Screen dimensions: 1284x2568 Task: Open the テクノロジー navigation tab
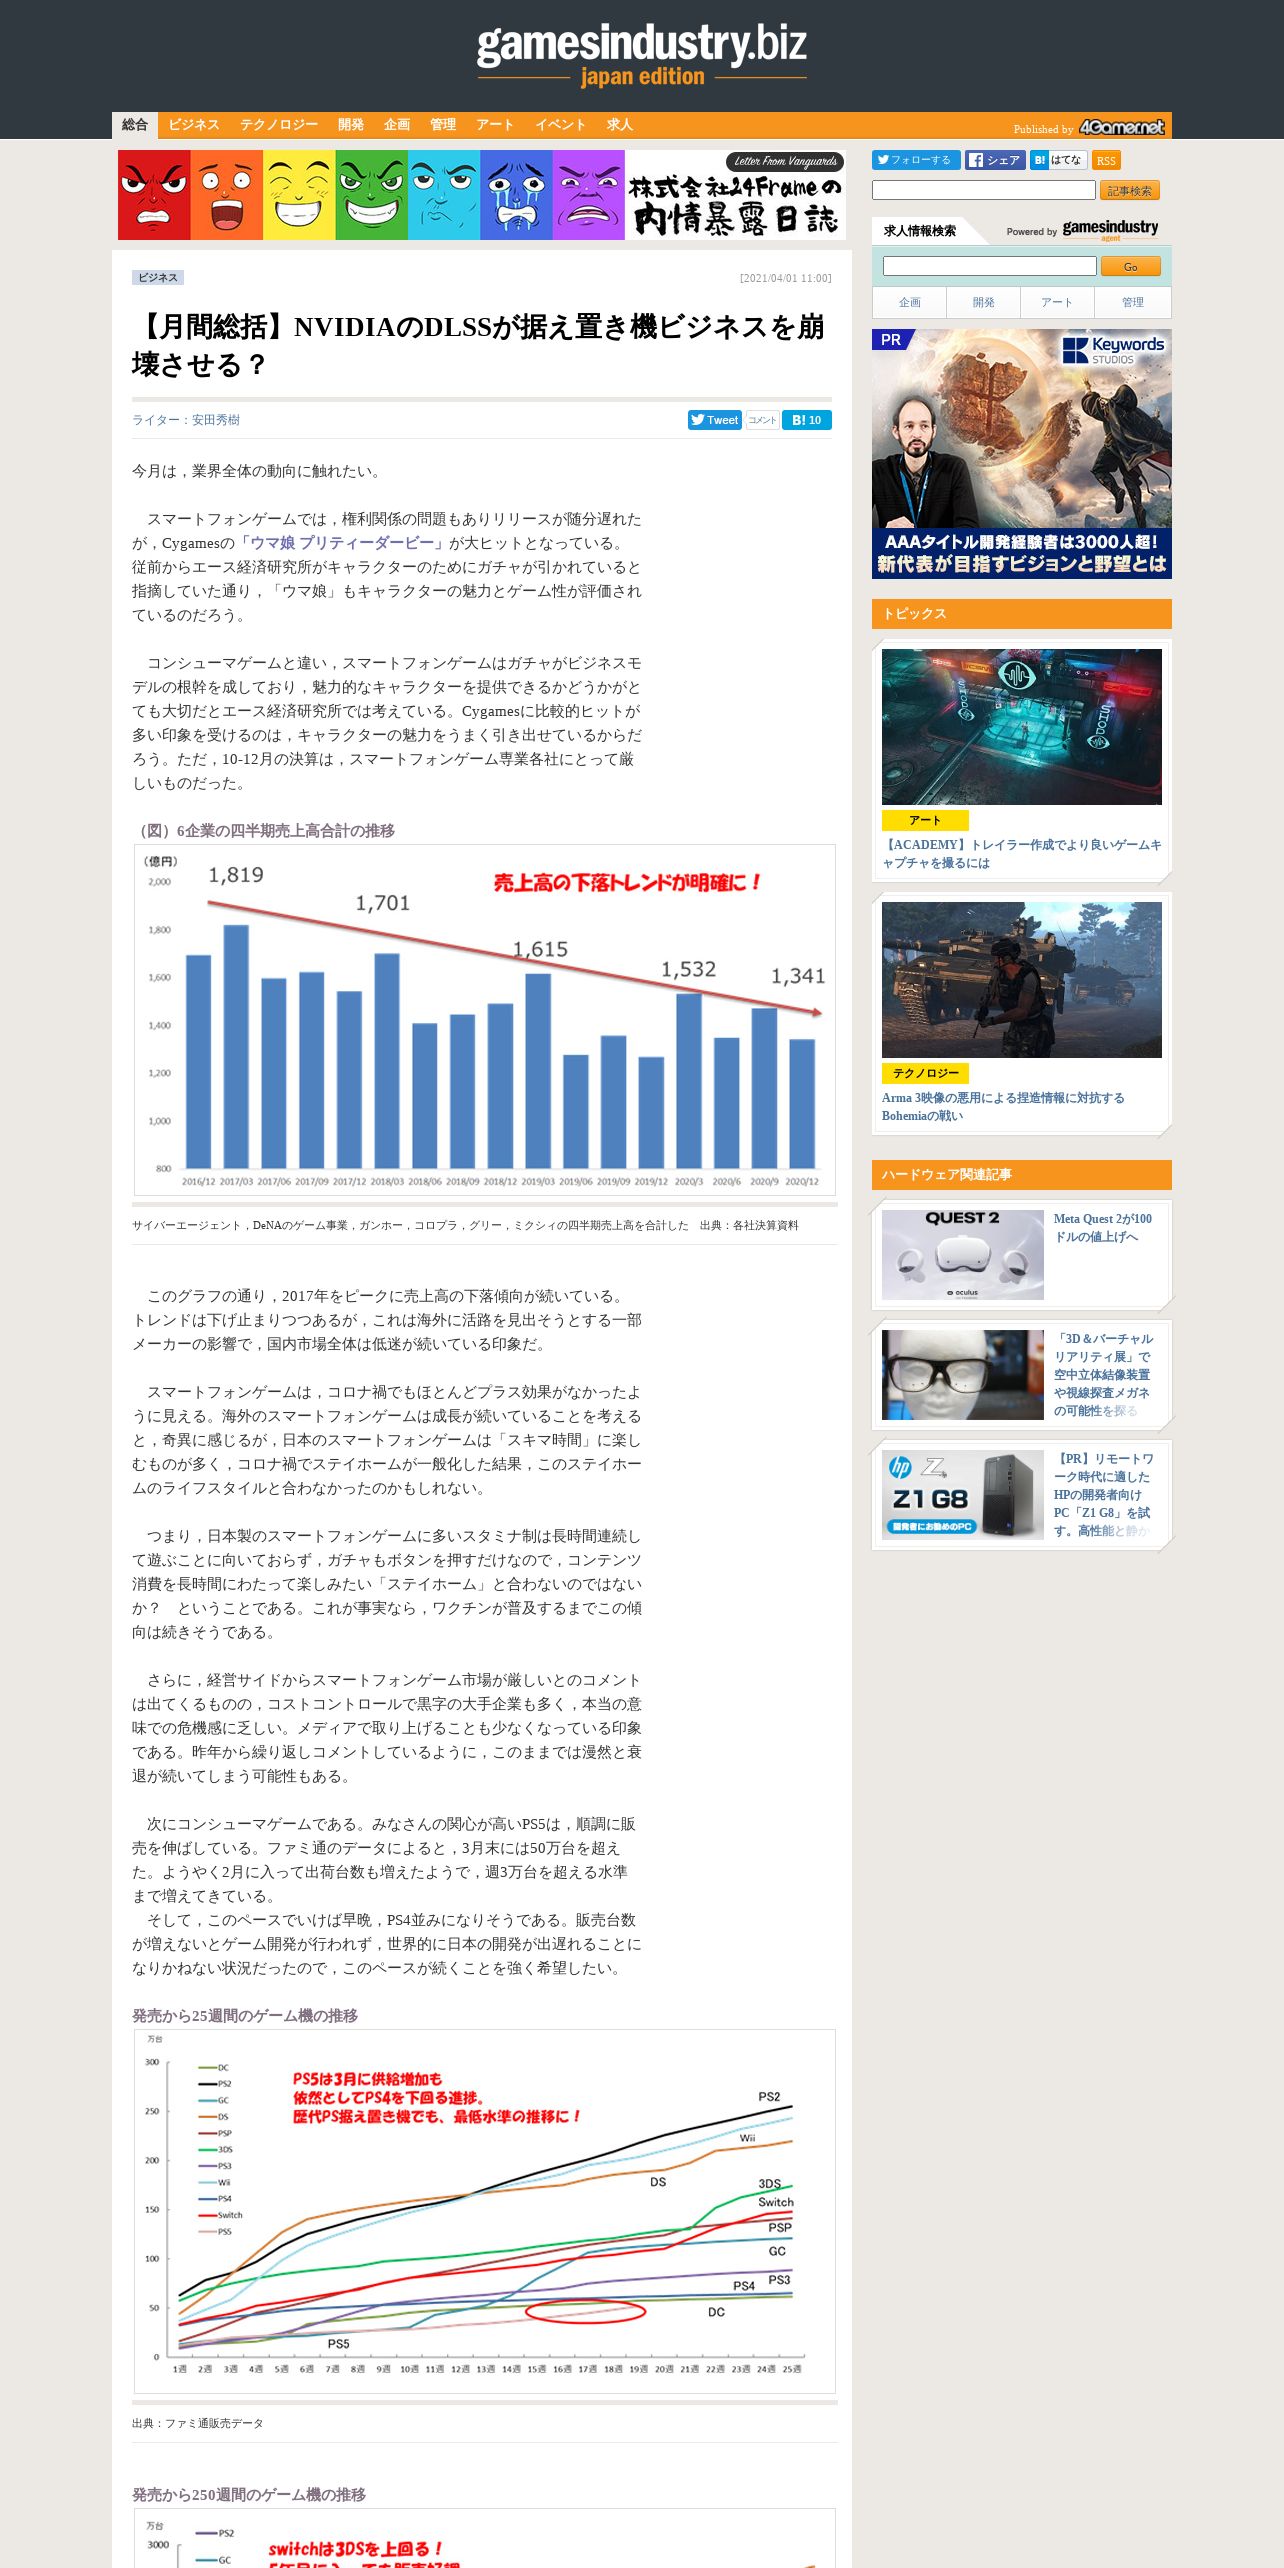point(278,125)
